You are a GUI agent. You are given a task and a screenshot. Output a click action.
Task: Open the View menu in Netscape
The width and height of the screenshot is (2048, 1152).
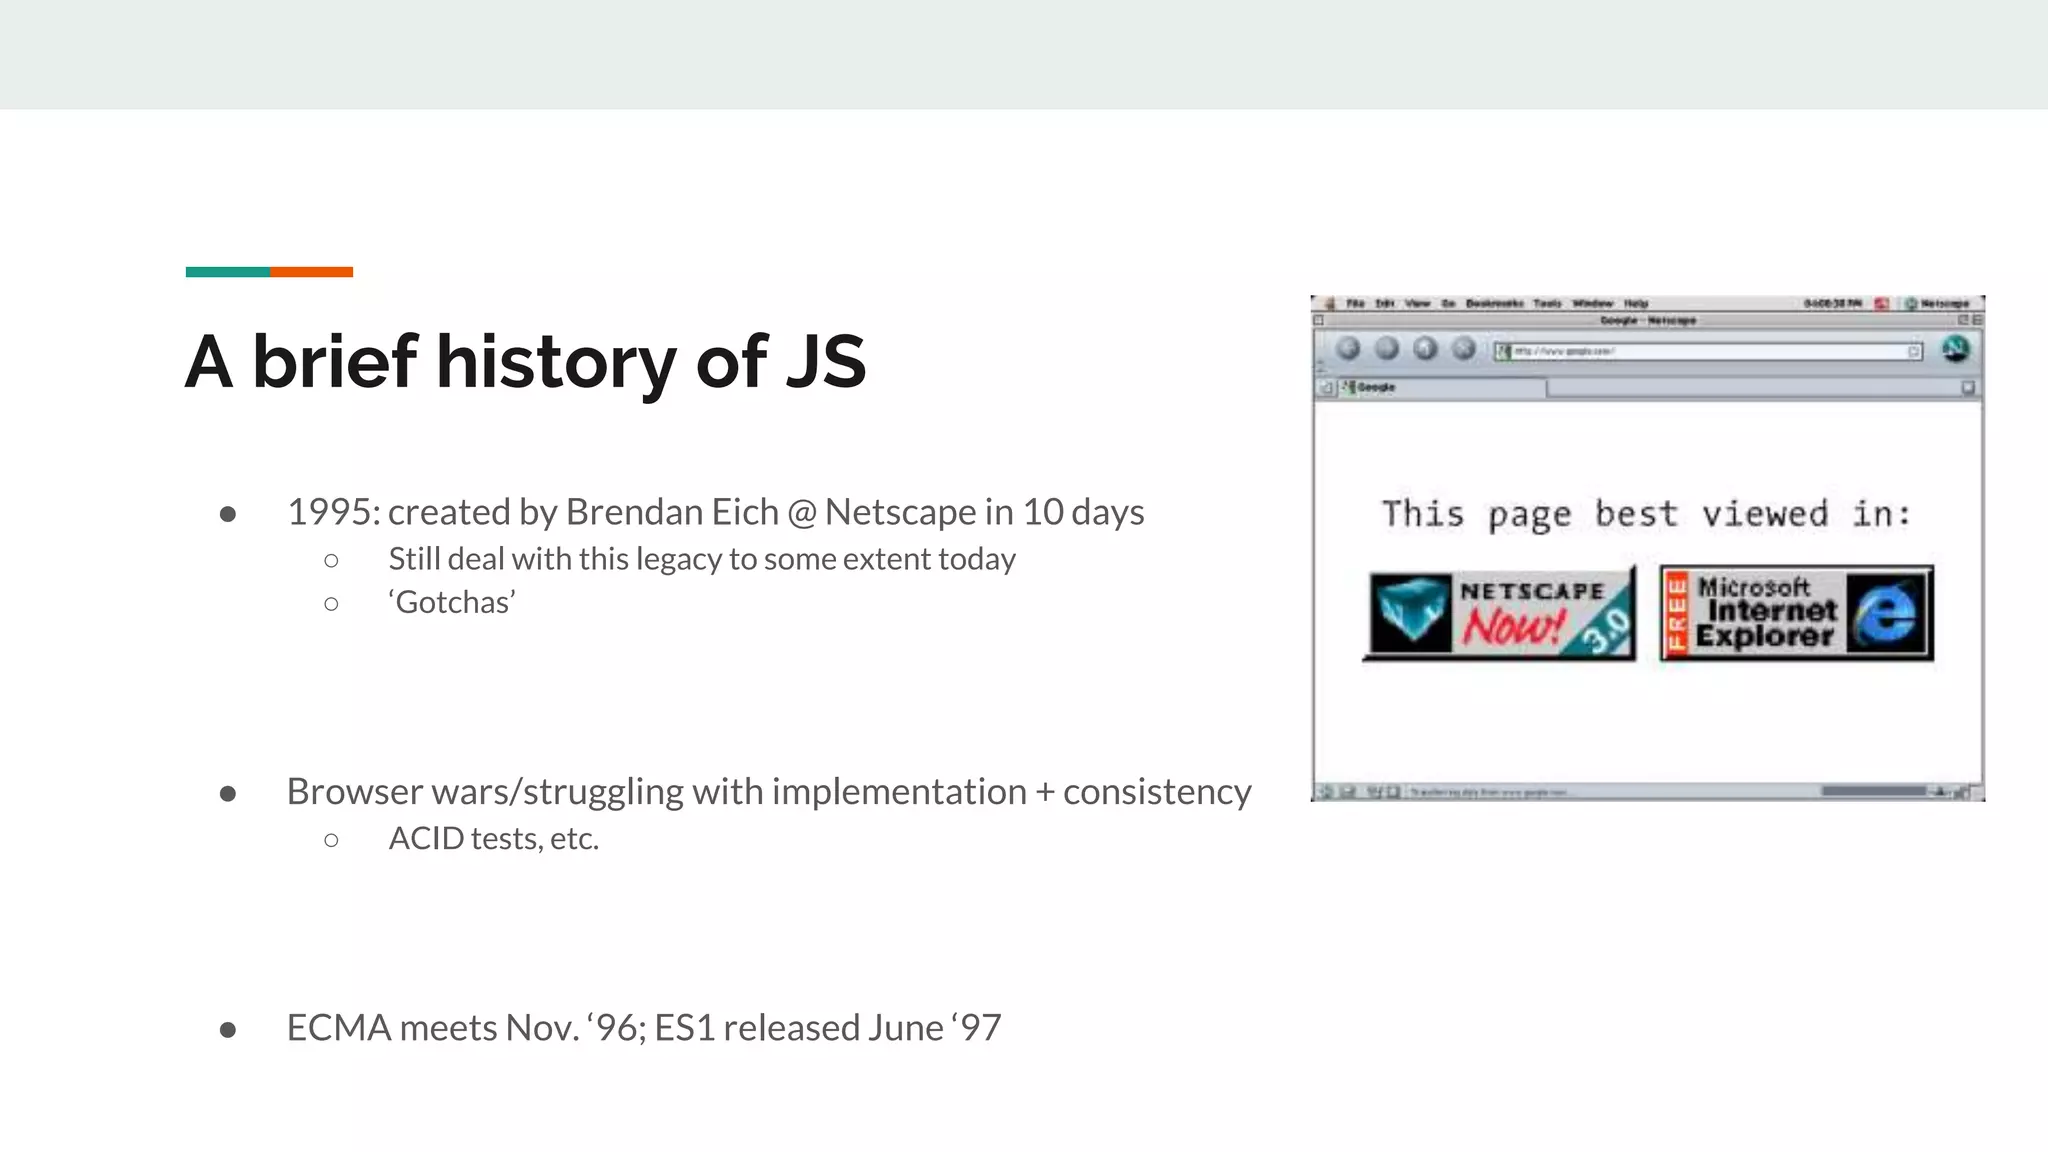(x=1417, y=303)
